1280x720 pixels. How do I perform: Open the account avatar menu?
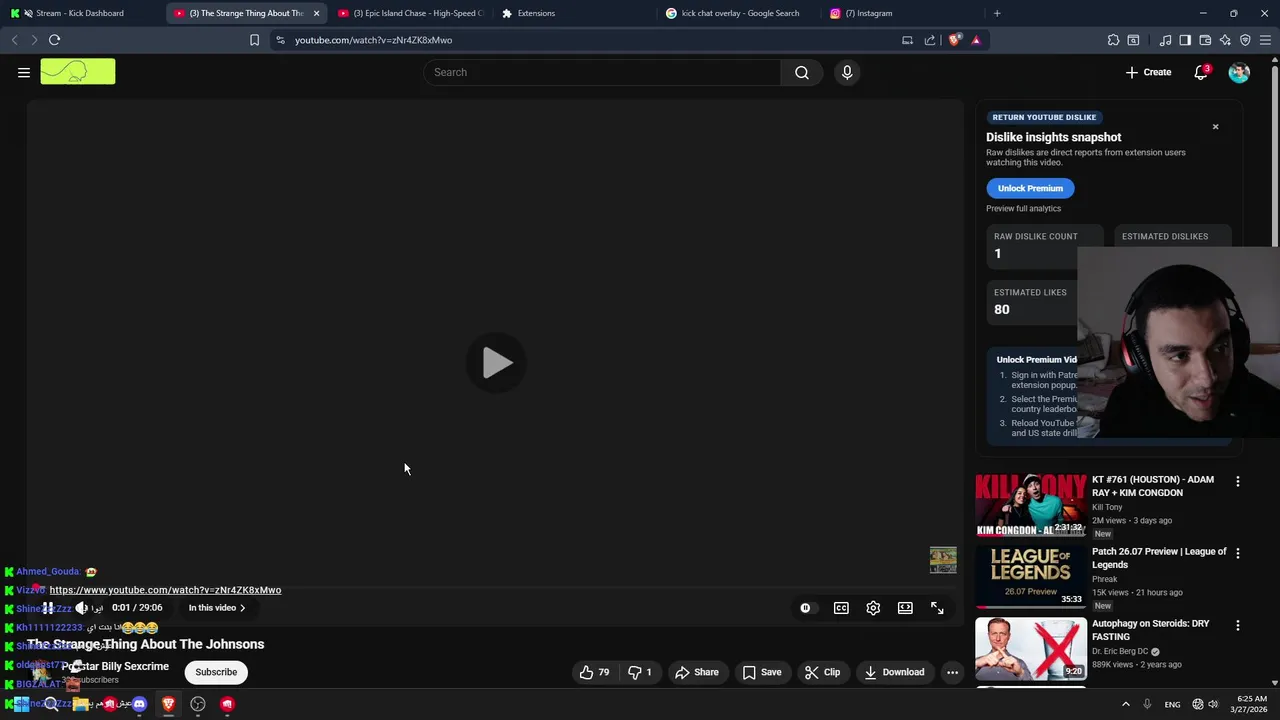click(x=1239, y=72)
